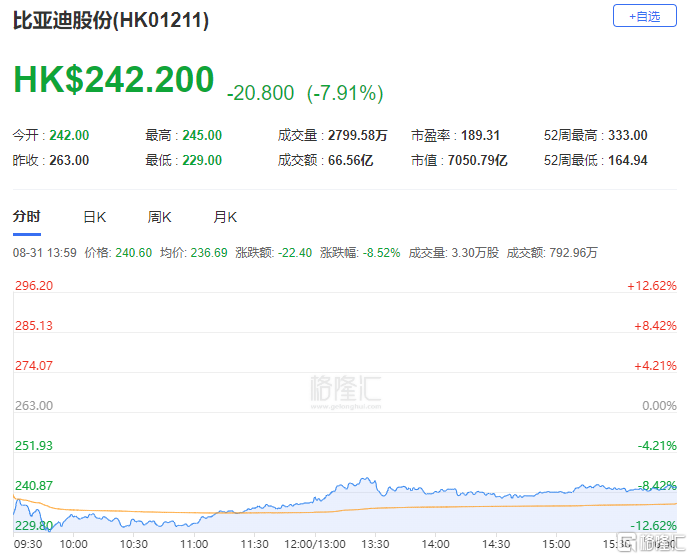Click the 13:30 time marker on axis
The width and height of the screenshot is (692, 559).
coord(375,544)
